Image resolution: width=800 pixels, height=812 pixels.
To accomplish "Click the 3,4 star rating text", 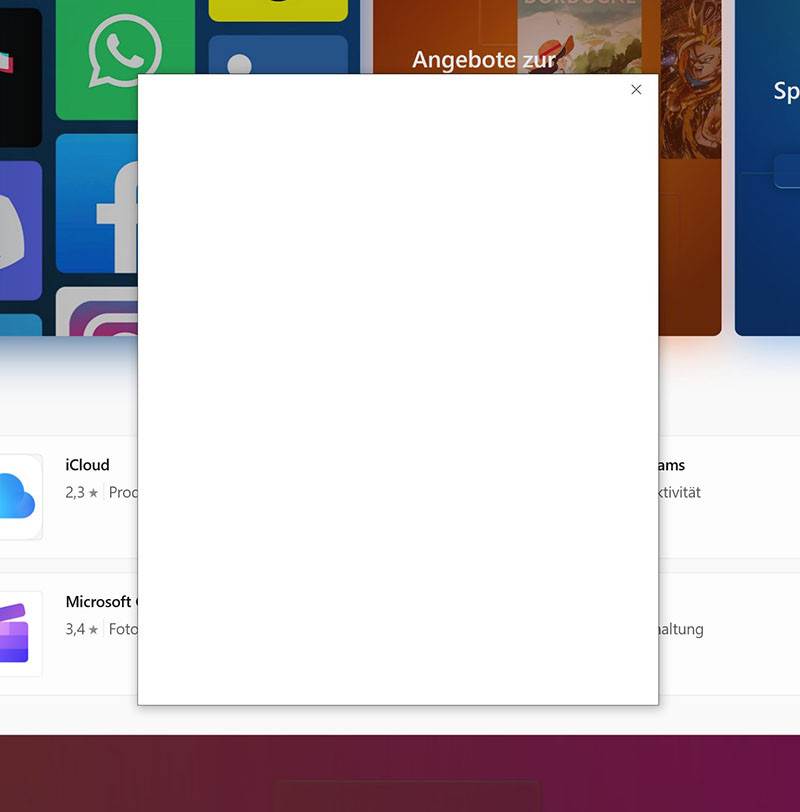I will click(x=81, y=629).
